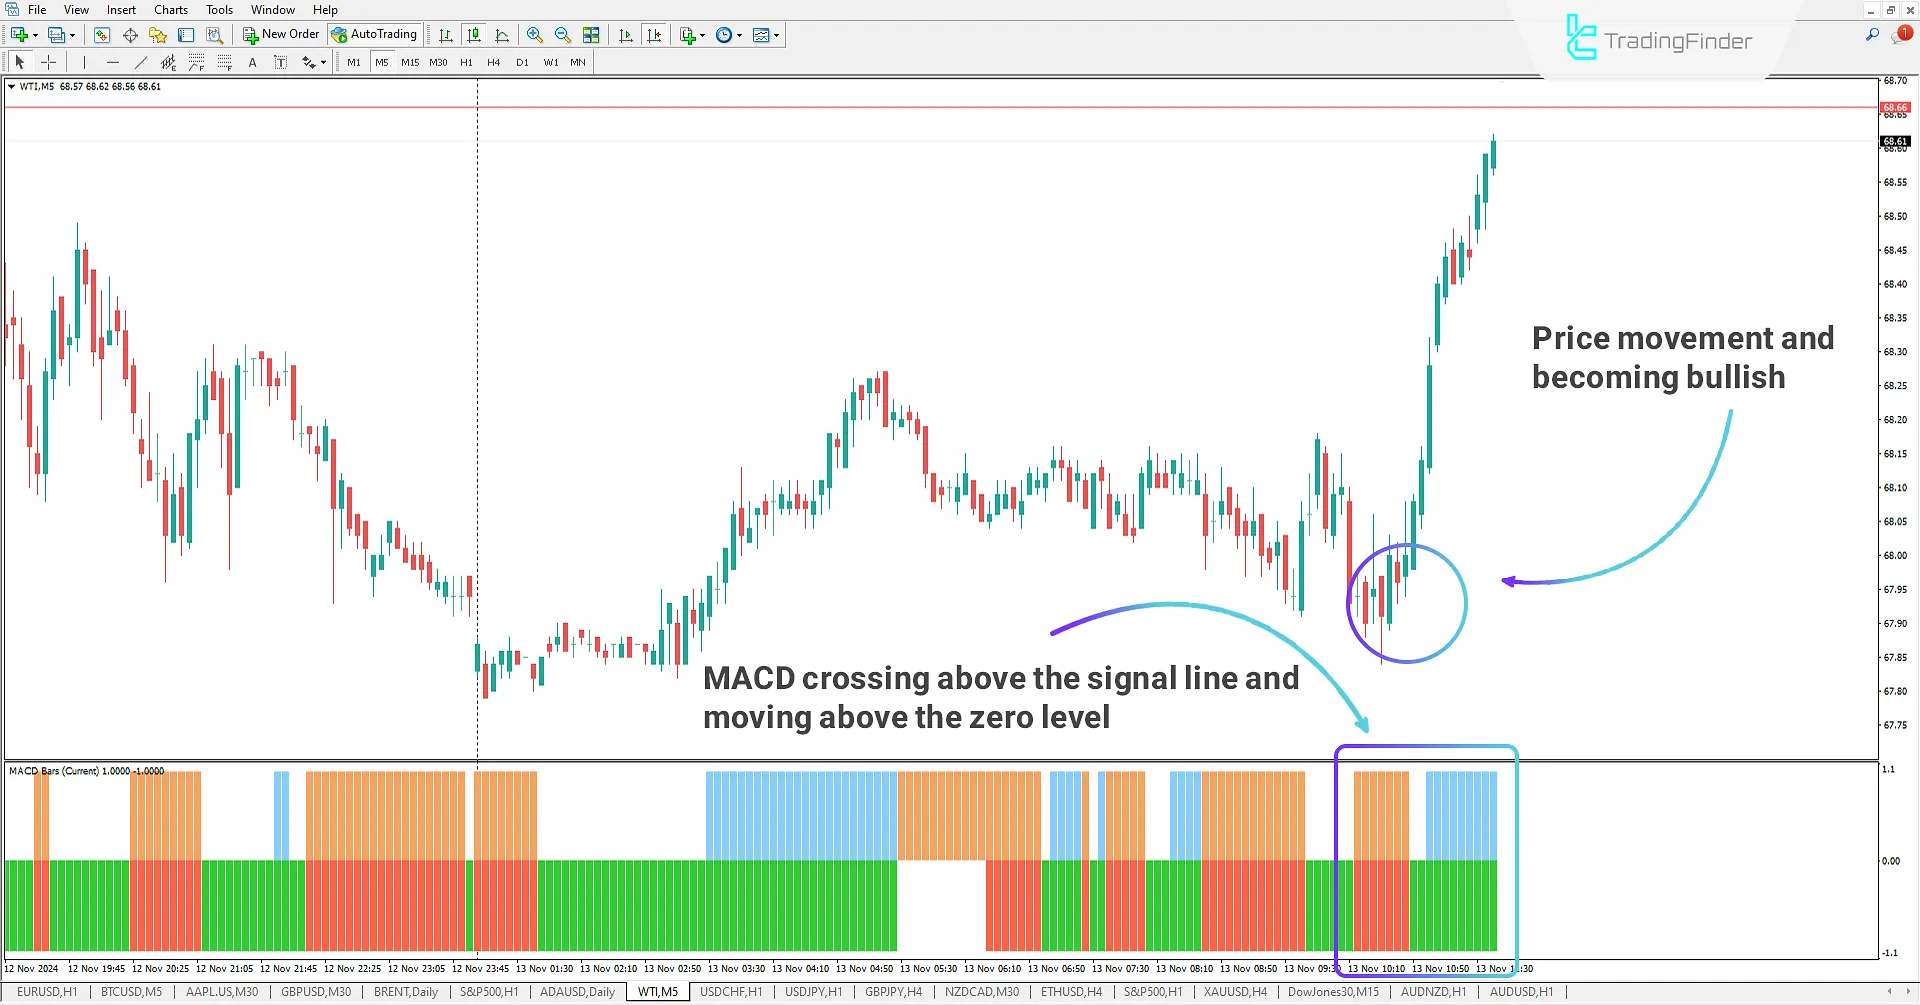The height and width of the screenshot is (1005, 1920).
Task: Pick the Fibonacci retracement tool
Action: 197,62
